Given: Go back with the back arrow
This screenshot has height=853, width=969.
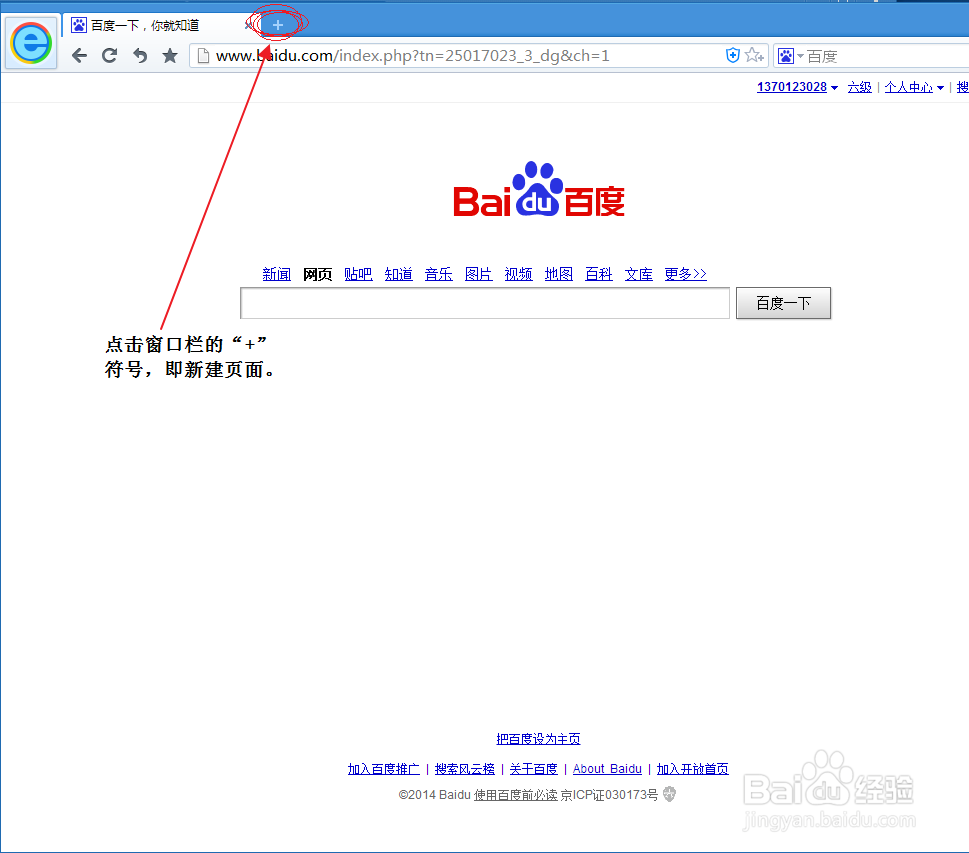Looking at the screenshot, I should tap(79, 56).
